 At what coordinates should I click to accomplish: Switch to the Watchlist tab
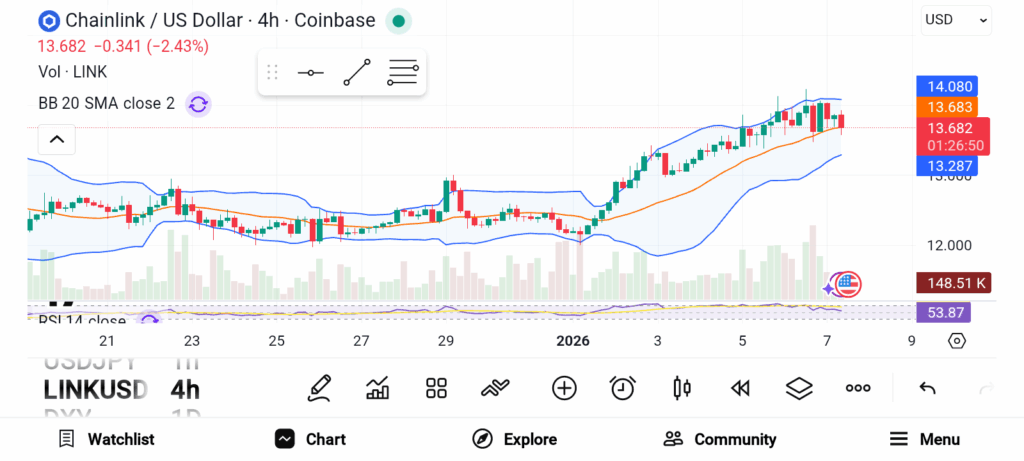click(x=106, y=439)
